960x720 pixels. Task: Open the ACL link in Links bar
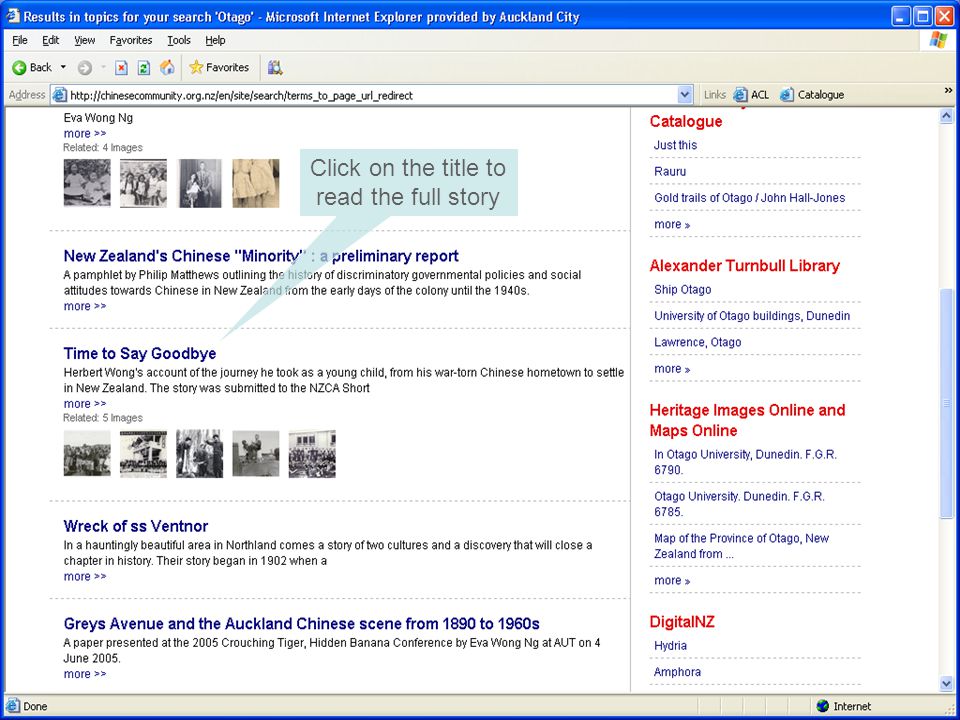751,95
